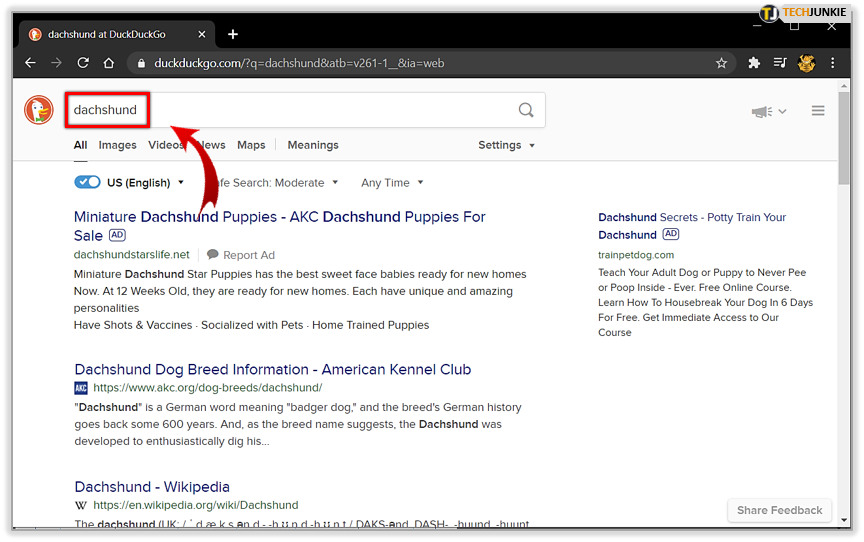Go to the browser home page
The height and width of the screenshot is (542, 864).
(x=109, y=63)
